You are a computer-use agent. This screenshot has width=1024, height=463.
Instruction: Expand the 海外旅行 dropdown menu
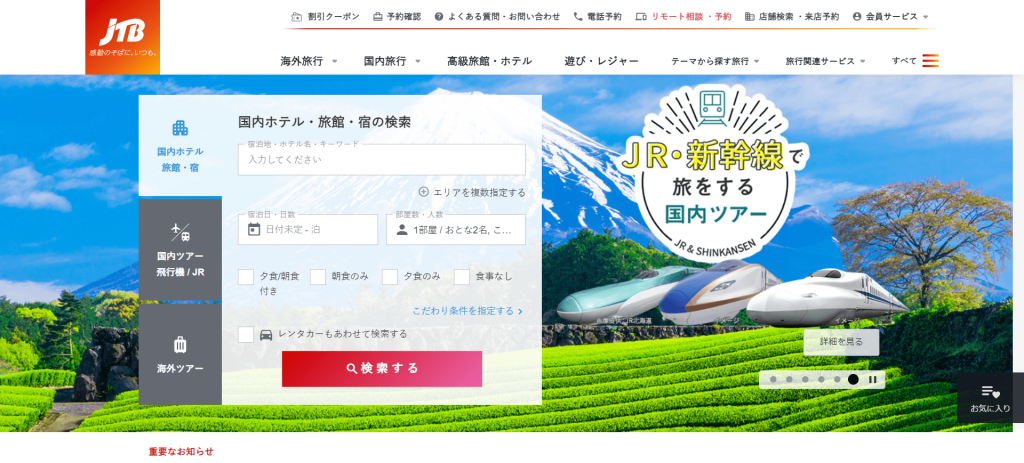click(335, 61)
